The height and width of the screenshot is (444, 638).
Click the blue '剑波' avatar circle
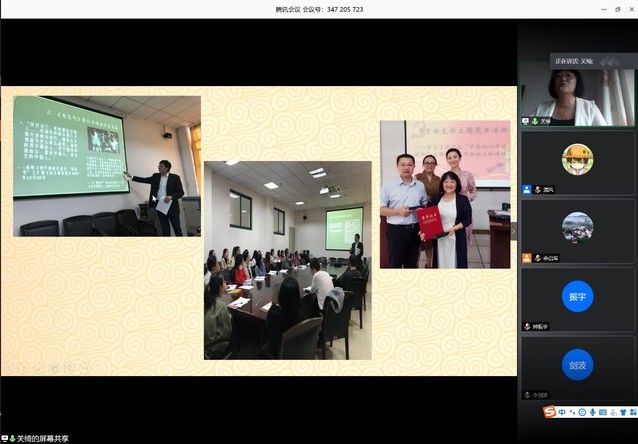click(577, 364)
